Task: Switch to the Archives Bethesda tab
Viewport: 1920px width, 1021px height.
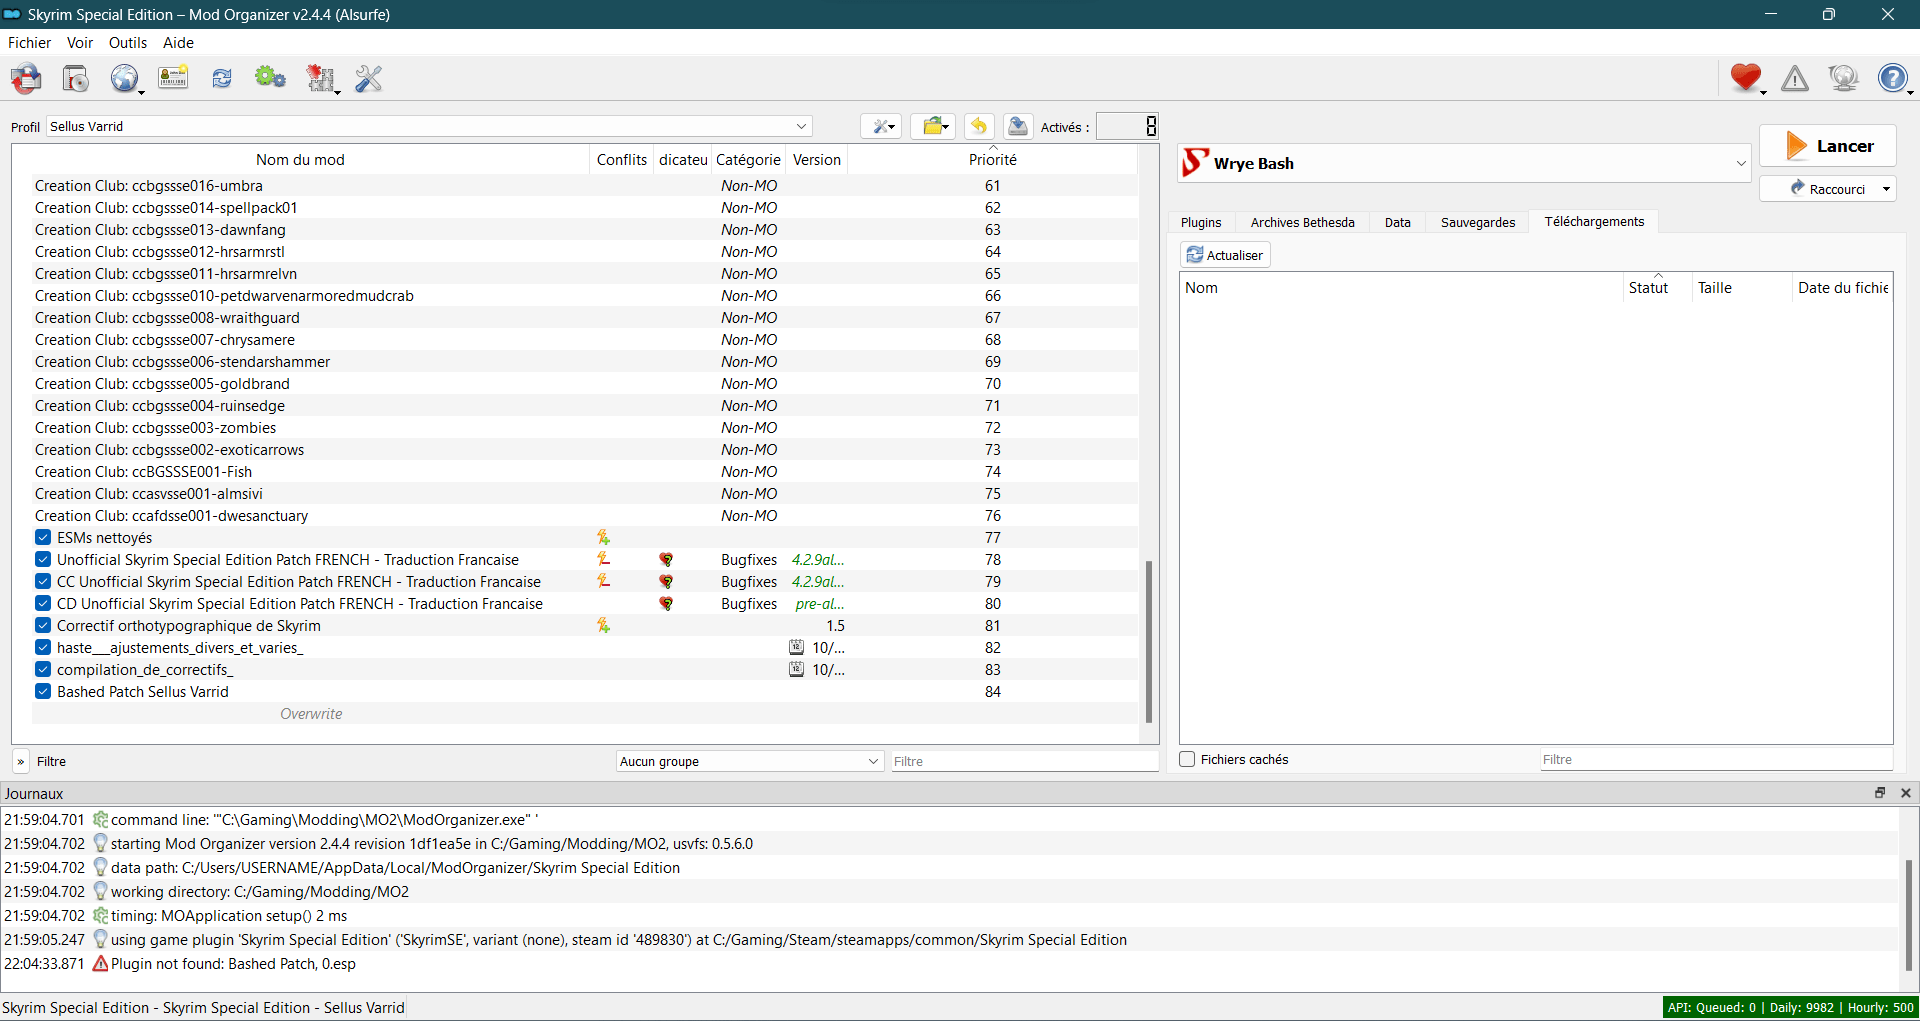Action: click(x=1302, y=222)
